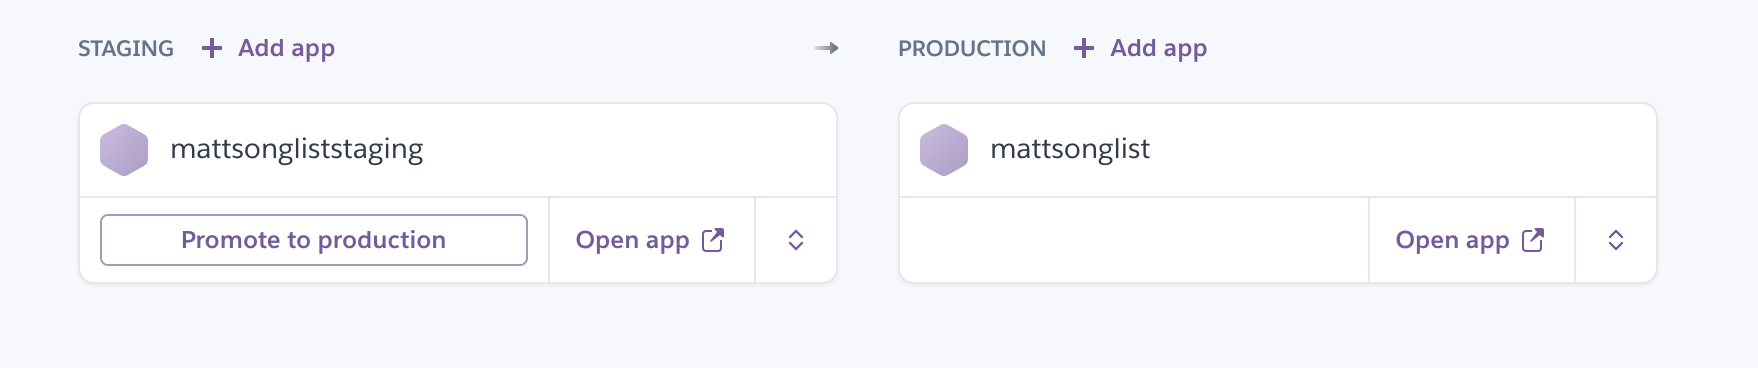Expand the mattsonglist up-down chevron menu
The image size is (1758, 368).
pos(1616,240)
